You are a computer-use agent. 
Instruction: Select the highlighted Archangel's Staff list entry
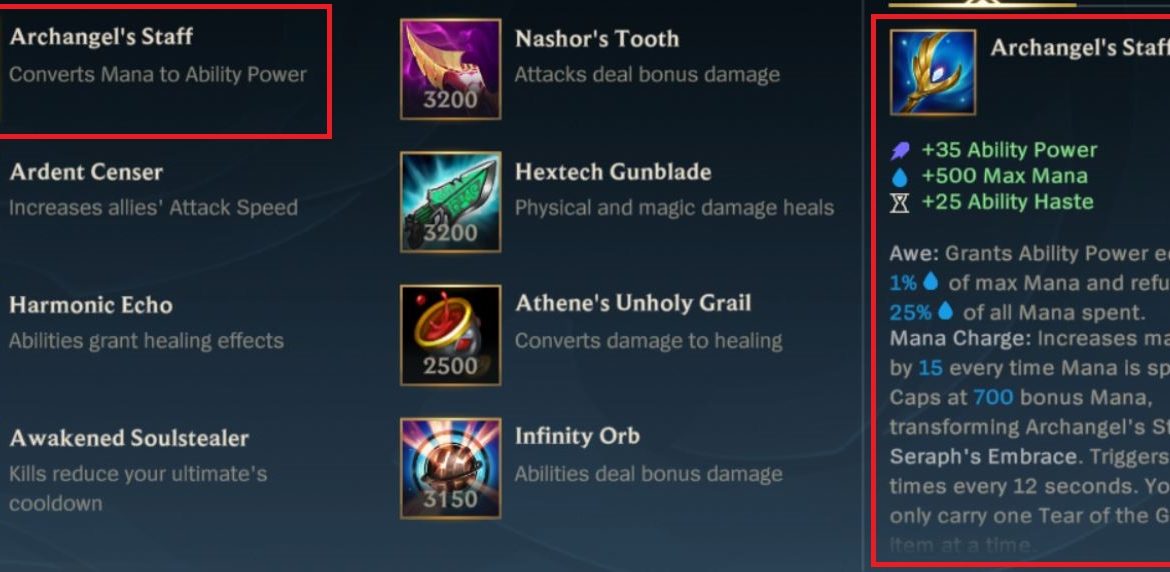[163, 71]
